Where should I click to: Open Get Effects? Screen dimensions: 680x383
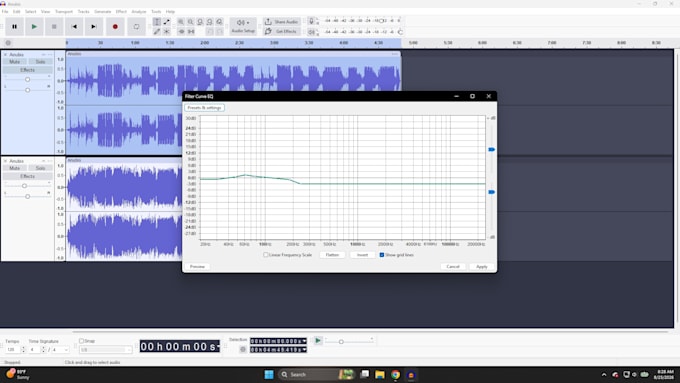pyautogui.click(x=282, y=31)
